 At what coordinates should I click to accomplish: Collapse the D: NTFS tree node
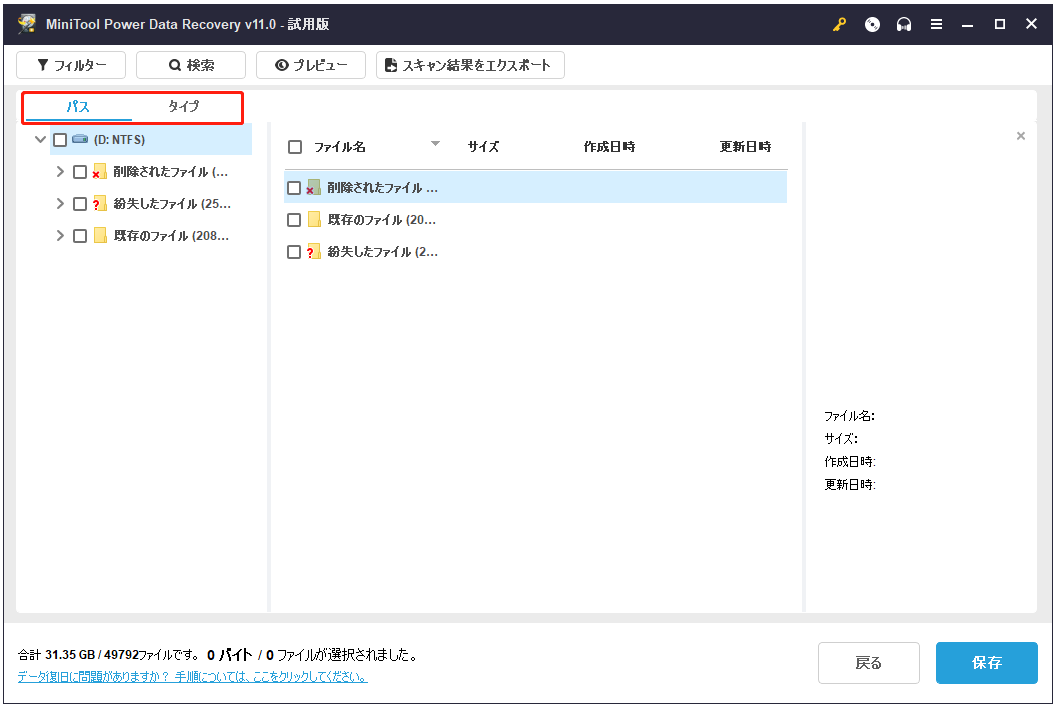tap(40, 139)
